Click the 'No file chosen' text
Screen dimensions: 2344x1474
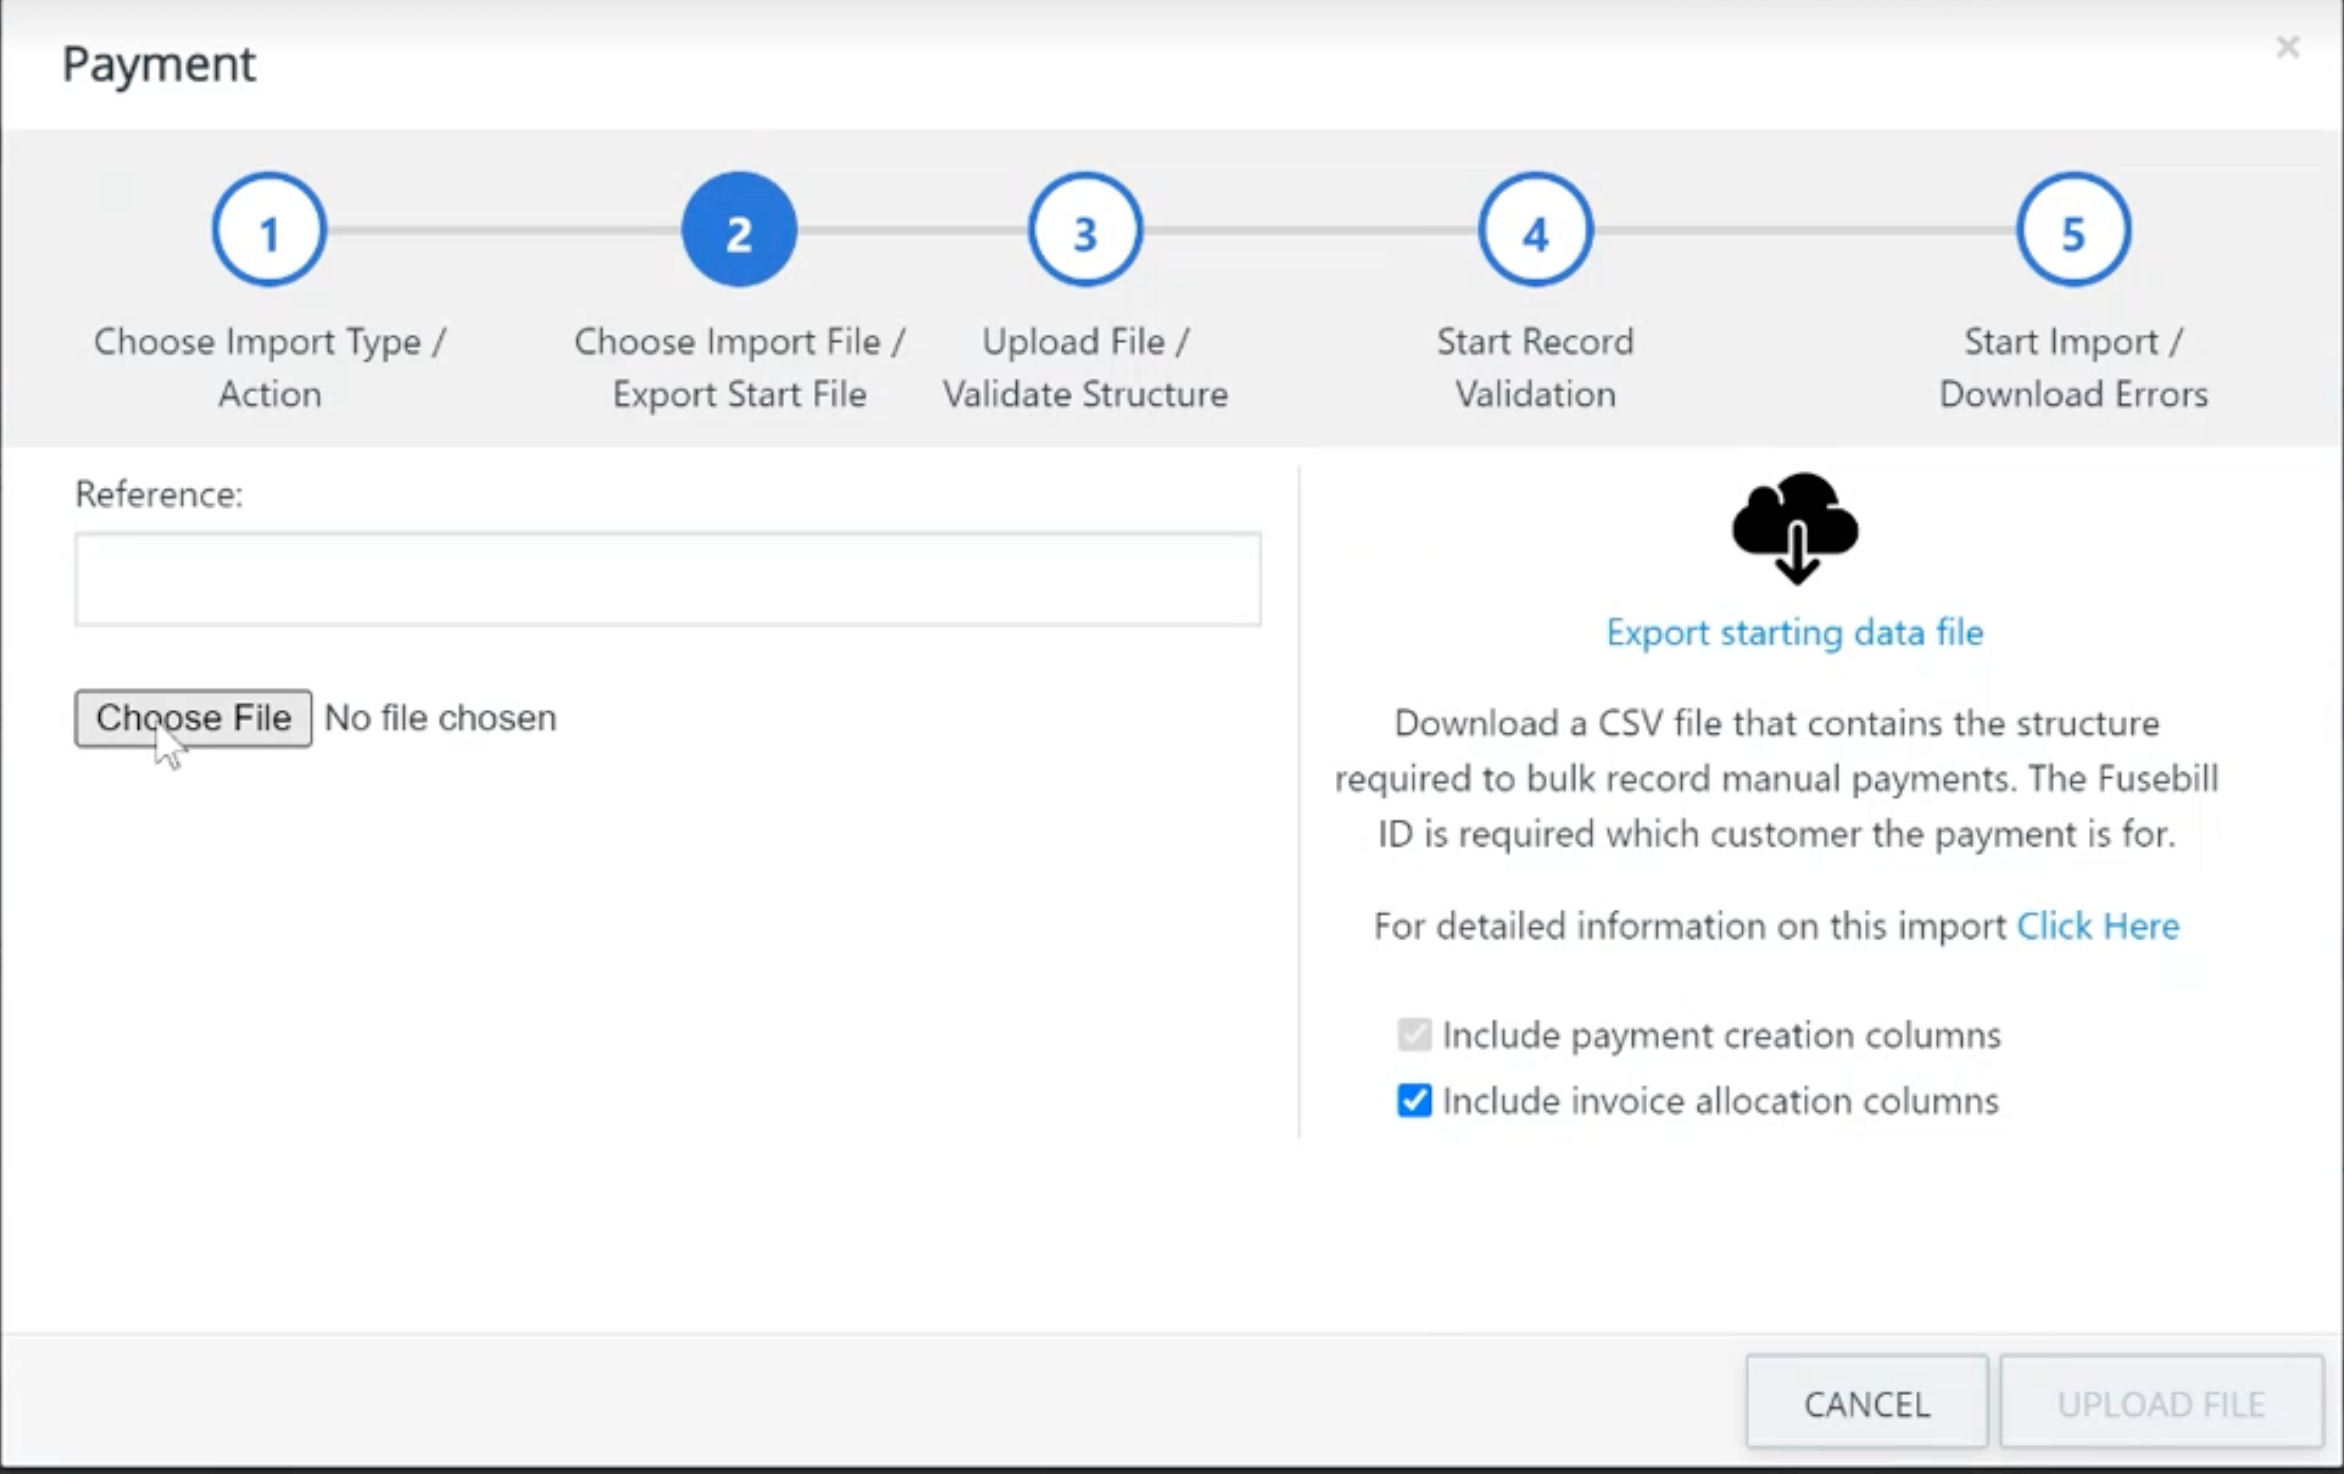[x=441, y=718]
